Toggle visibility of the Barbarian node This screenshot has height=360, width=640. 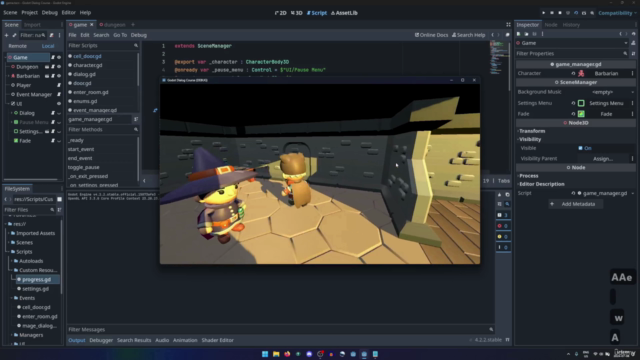point(59,76)
